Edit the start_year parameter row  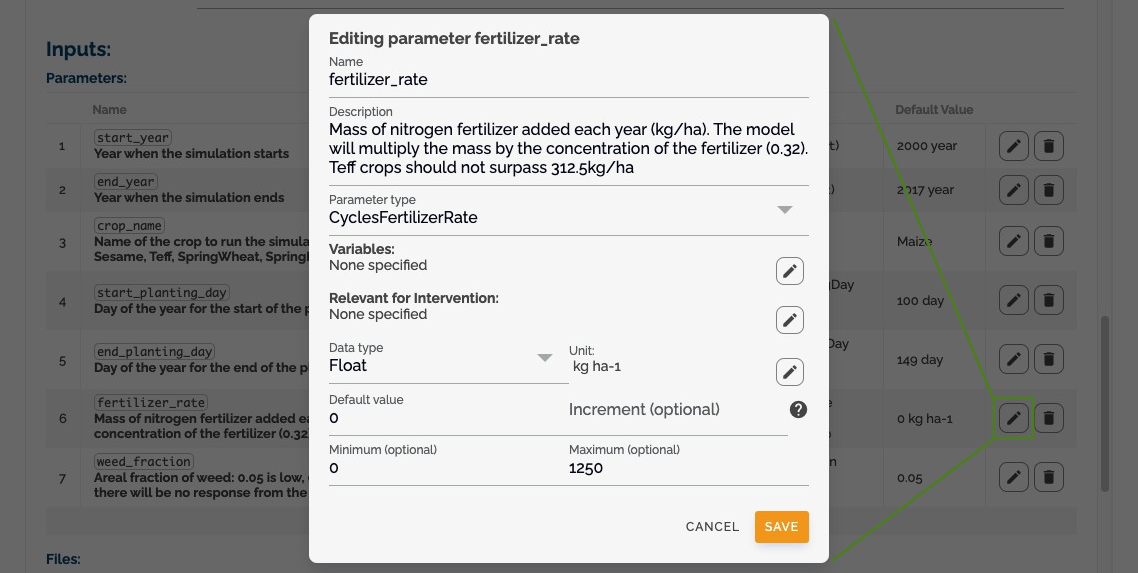click(1013, 146)
